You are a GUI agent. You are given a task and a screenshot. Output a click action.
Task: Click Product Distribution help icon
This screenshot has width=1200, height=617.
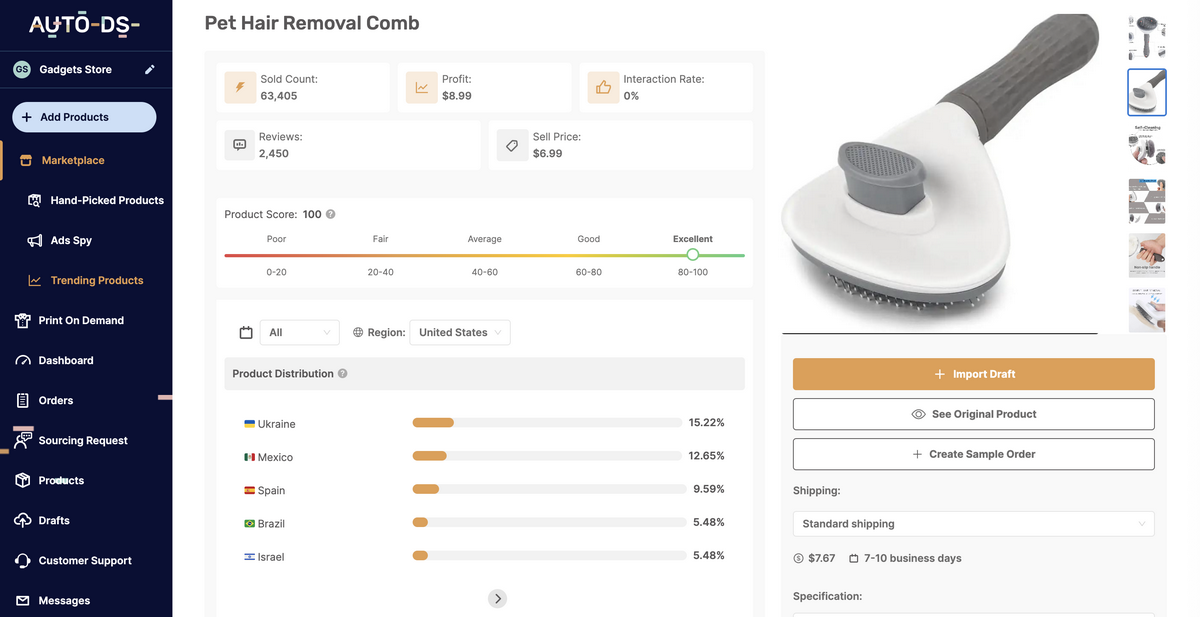pos(343,373)
